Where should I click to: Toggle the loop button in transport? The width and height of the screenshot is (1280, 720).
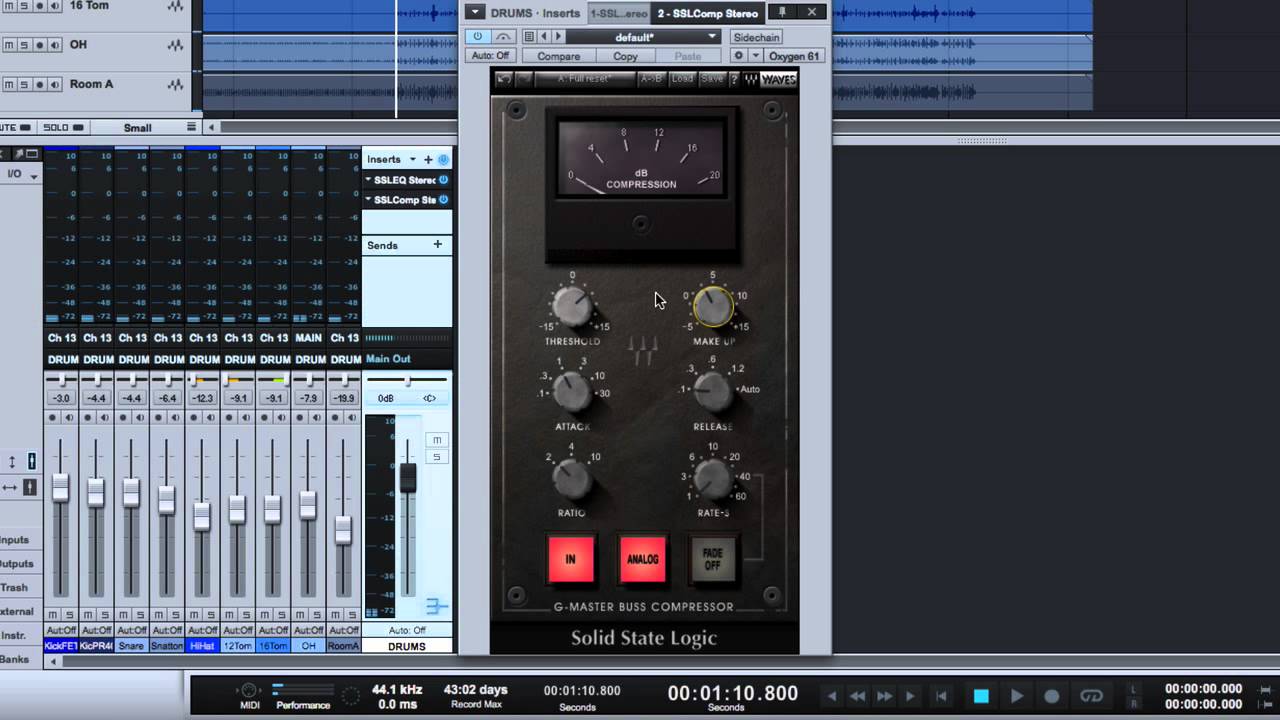(x=1091, y=696)
